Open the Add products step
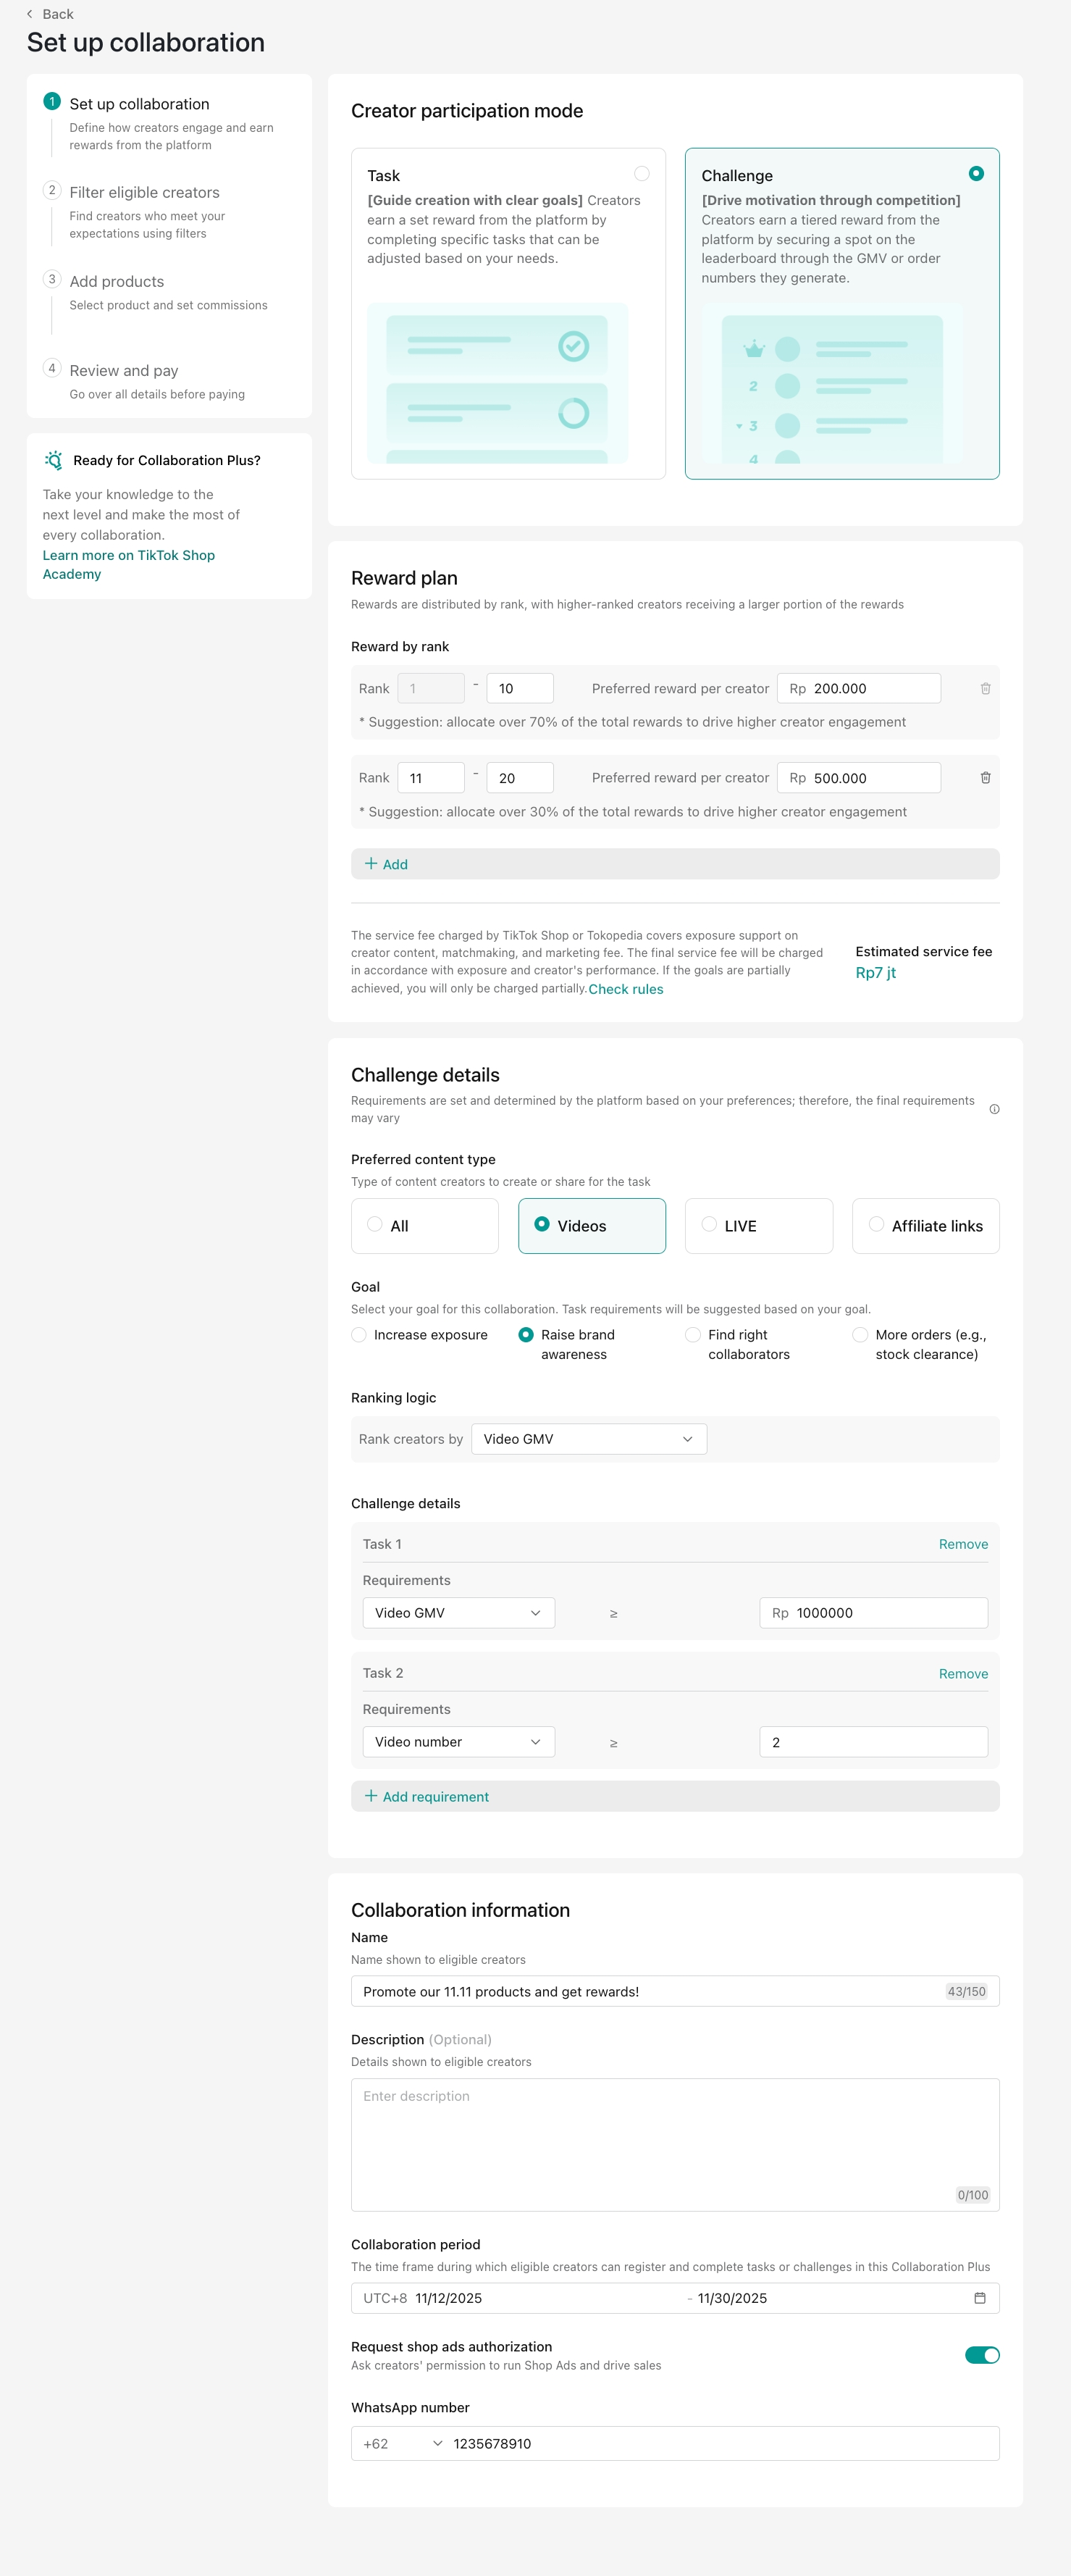The height and width of the screenshot is (2576, 1071). 117,282
